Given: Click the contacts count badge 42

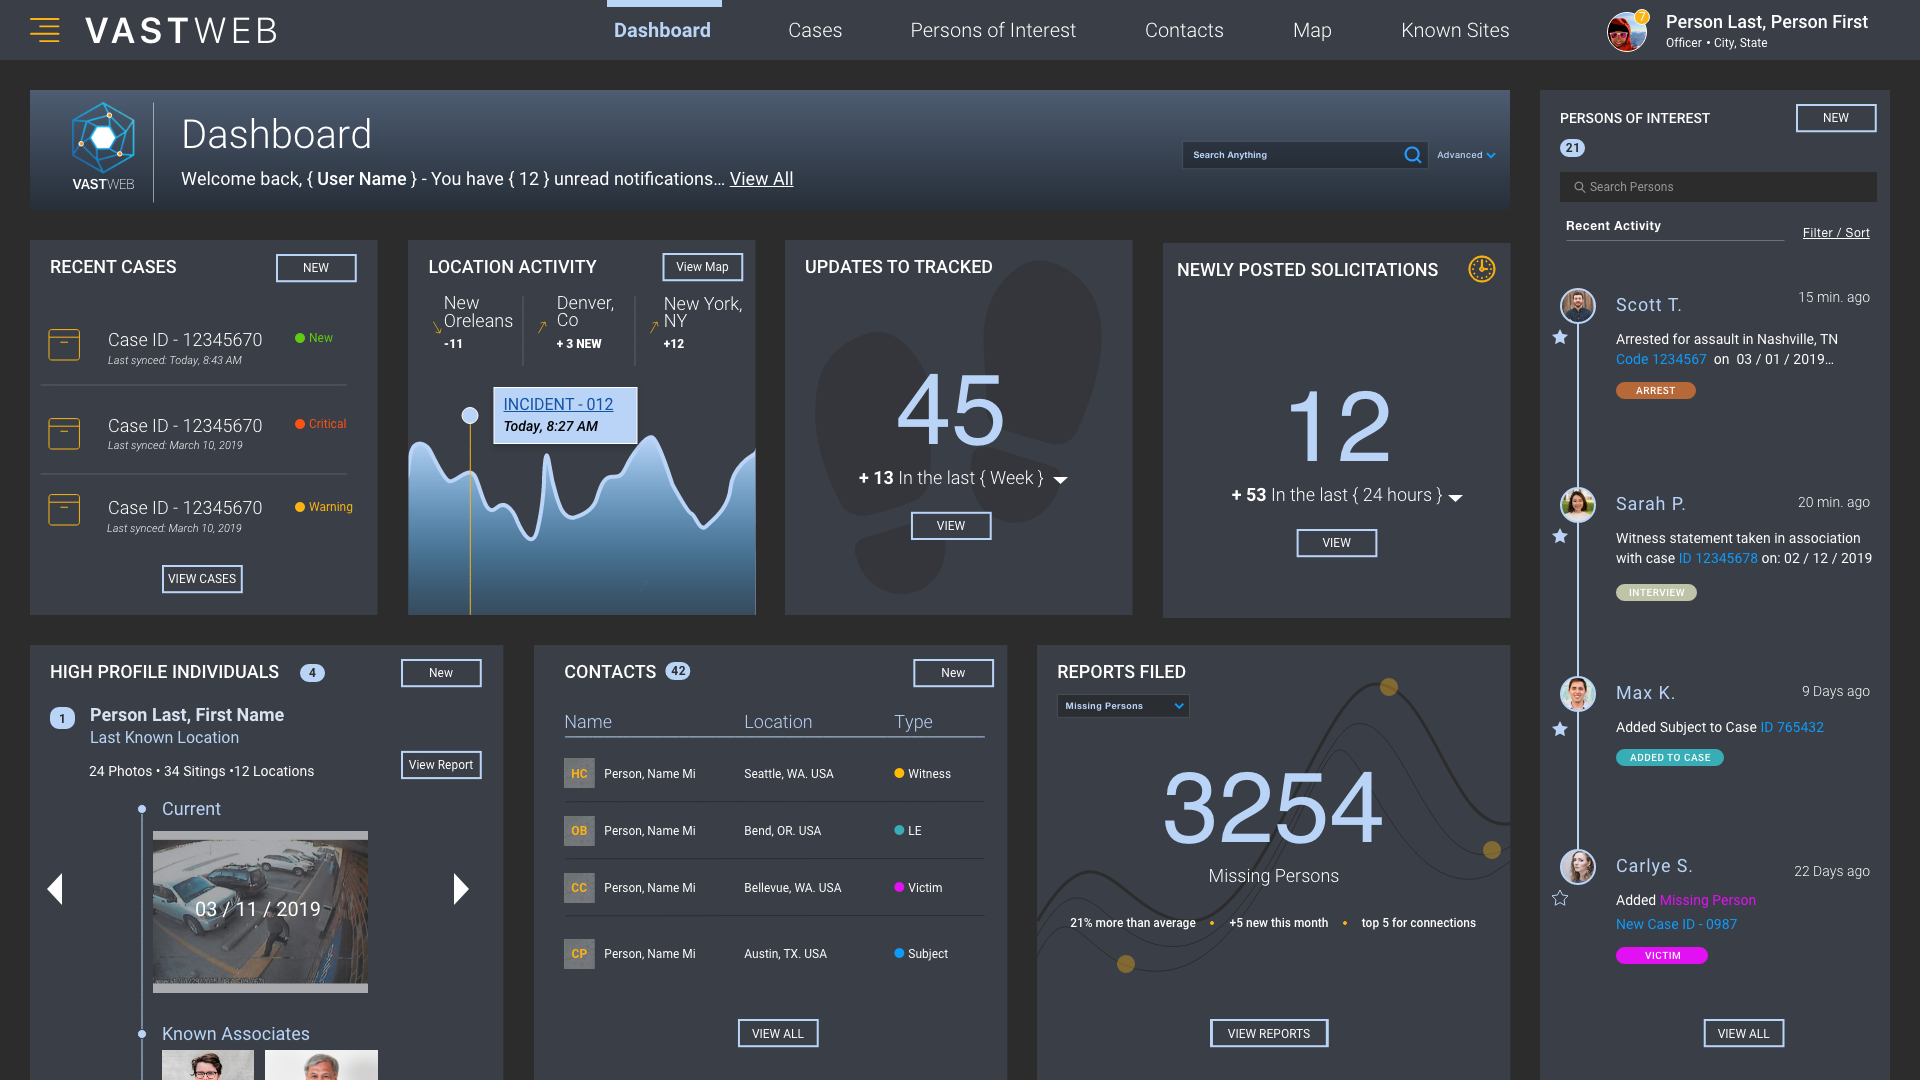Looking at the screenshot, I should [678, 671].
